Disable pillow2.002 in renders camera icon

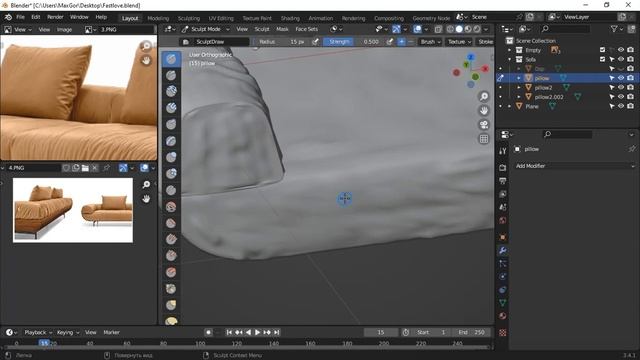coord(631,97)
